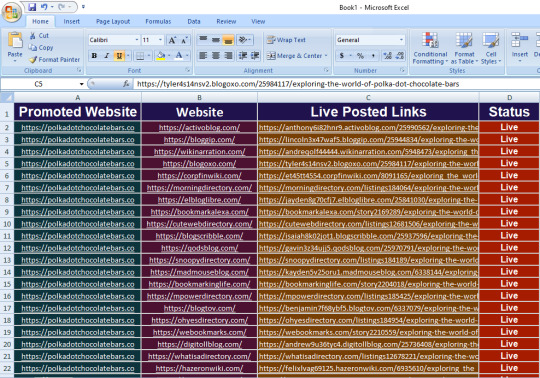
Task: Open the Office Button menu
Action: pyautogui.click(x=12, y=12)
